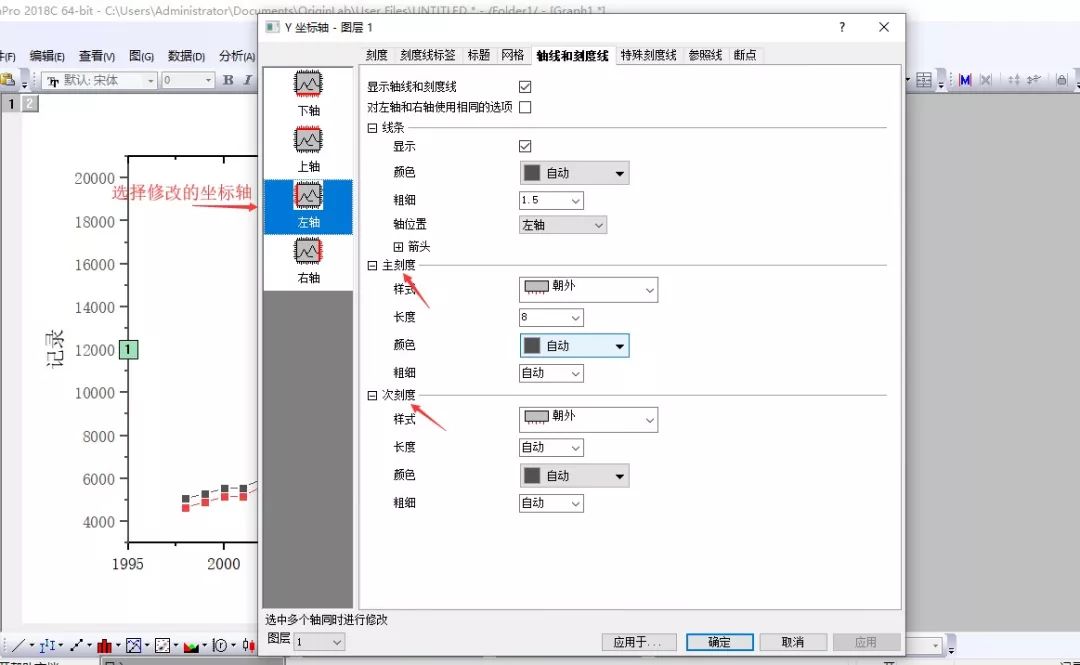Open the 次刻度 长度 自动 dropdown

pos(551,447)
